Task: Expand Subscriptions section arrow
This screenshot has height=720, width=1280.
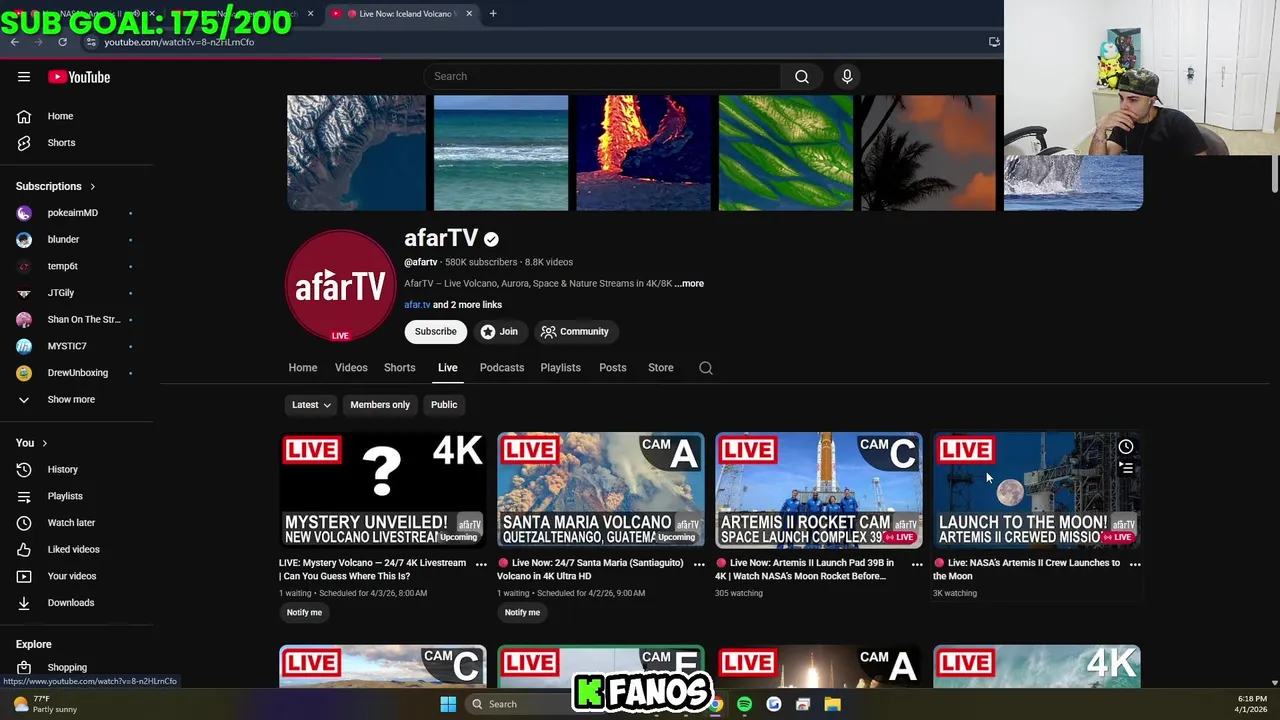Action: tap(92, 187)
